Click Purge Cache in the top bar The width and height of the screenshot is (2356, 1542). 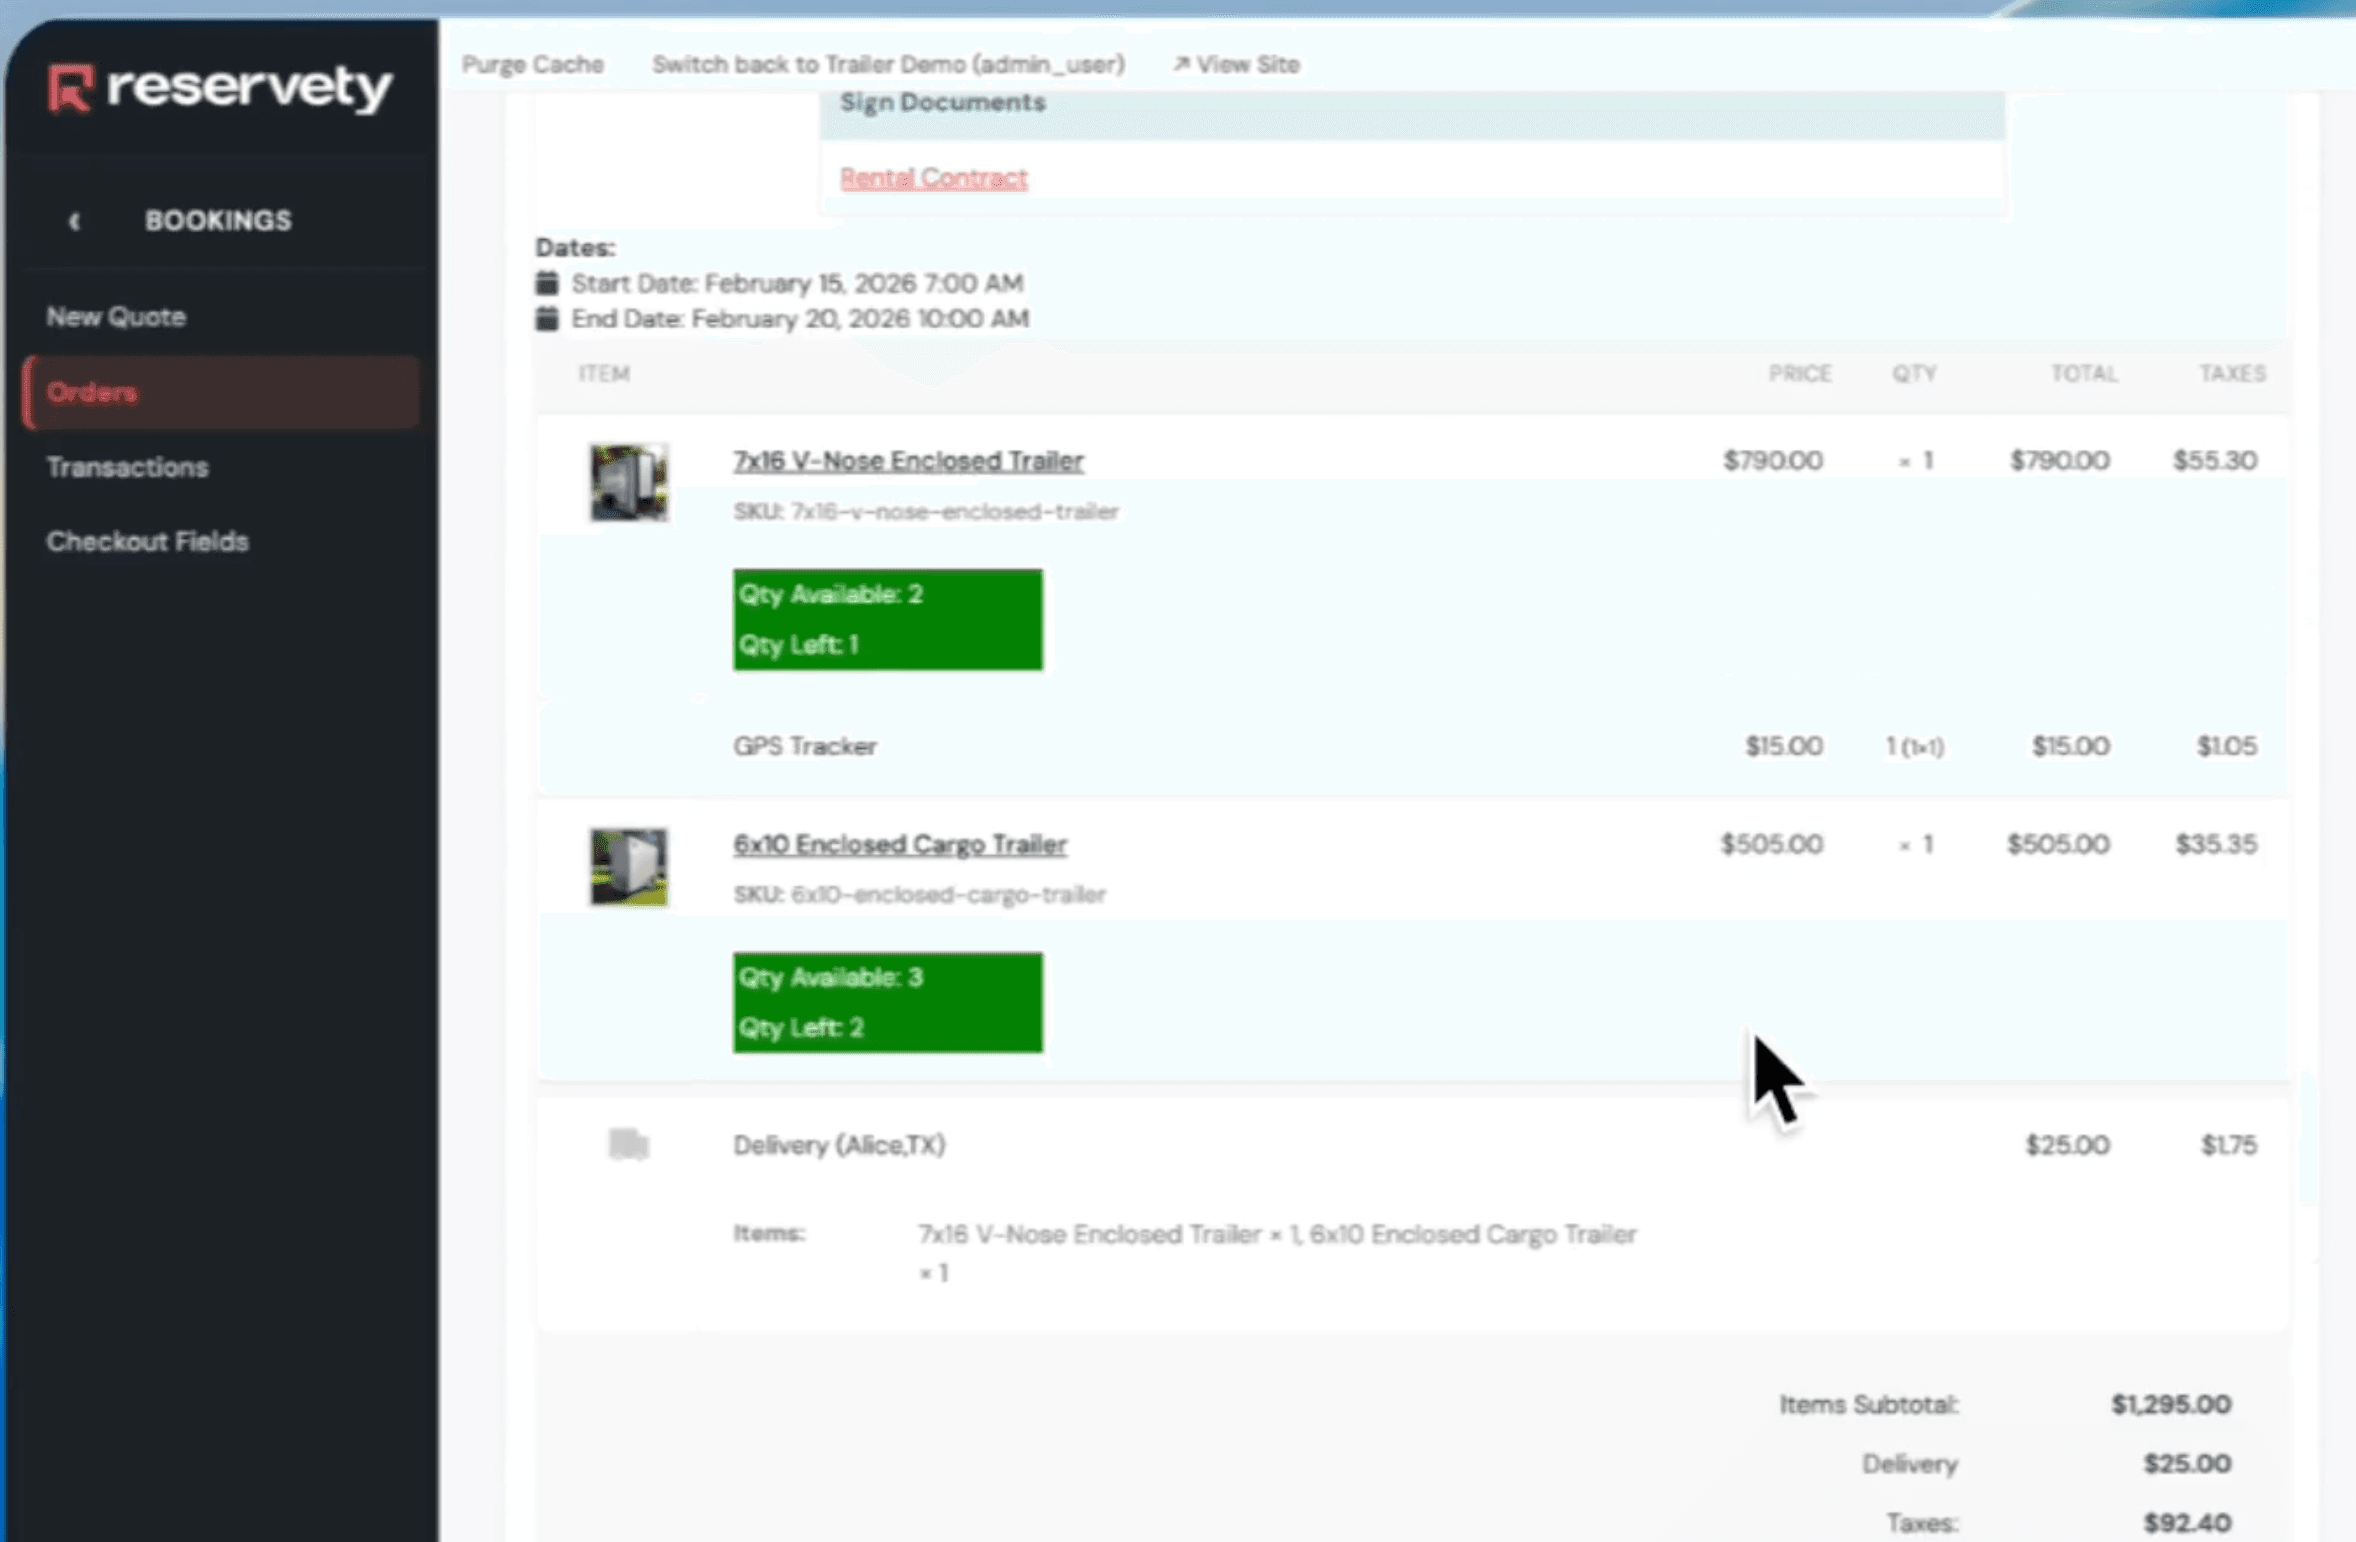point(532,65)
